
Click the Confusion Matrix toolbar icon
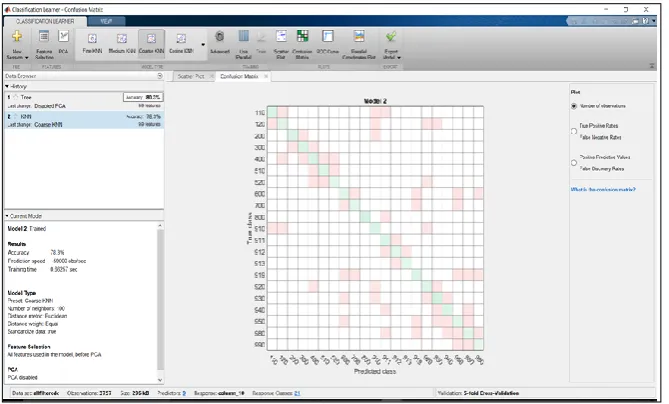click(303, 36)
